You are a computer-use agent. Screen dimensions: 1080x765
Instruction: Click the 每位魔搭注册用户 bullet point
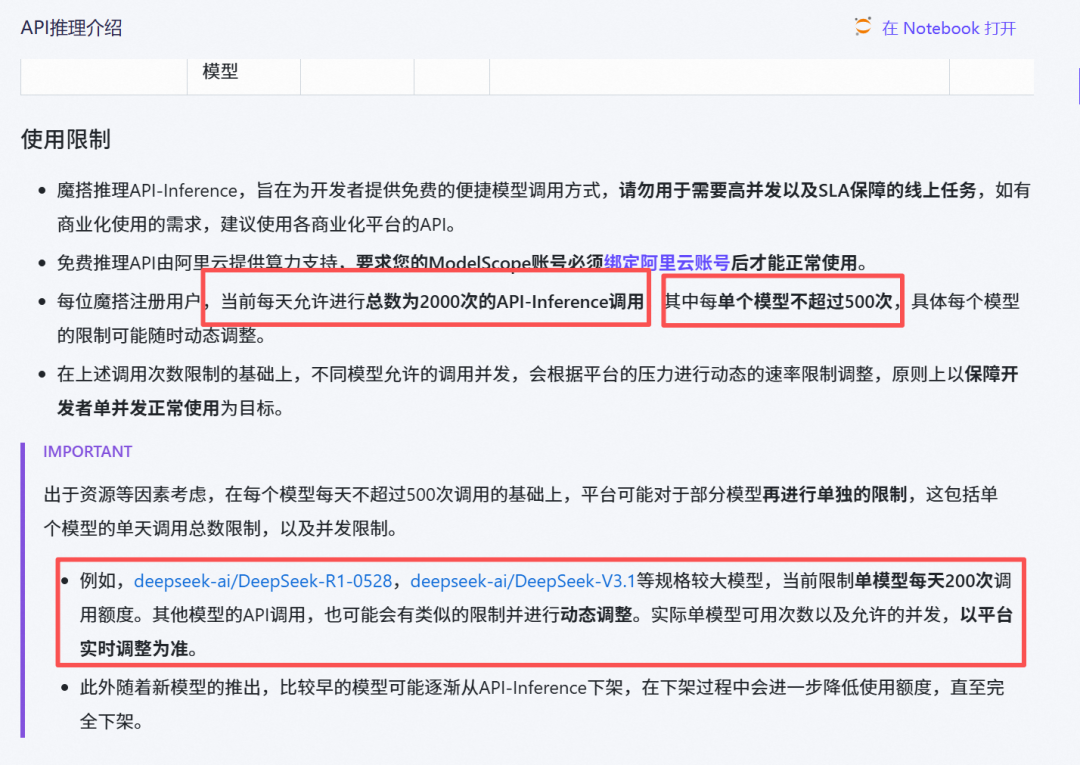click(x=120, y=300)
